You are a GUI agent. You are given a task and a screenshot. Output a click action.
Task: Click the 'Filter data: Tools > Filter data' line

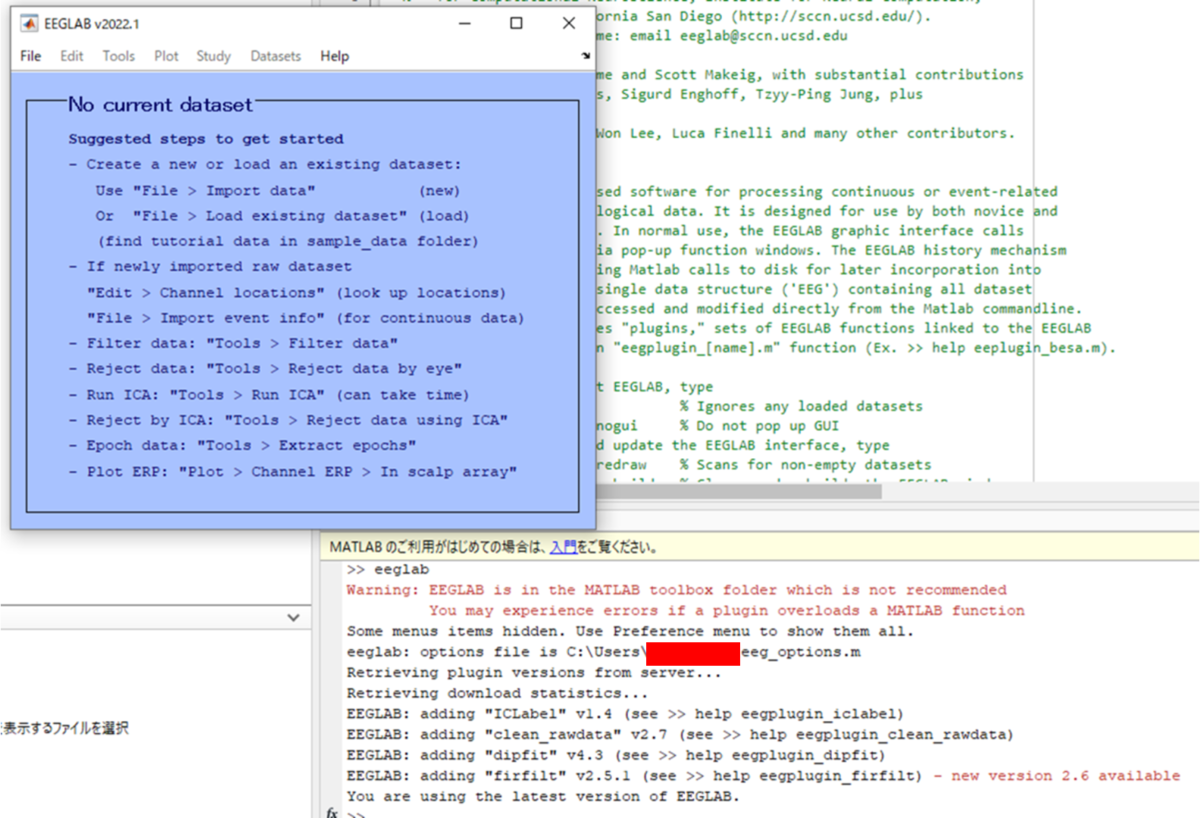tap(233, 343)
